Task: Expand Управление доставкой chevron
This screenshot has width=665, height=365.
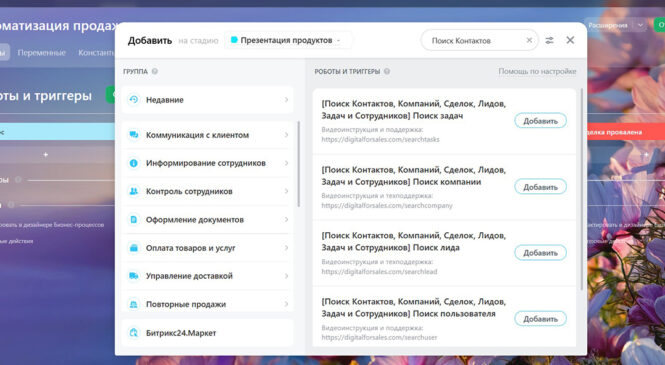Action: point(286,276)
